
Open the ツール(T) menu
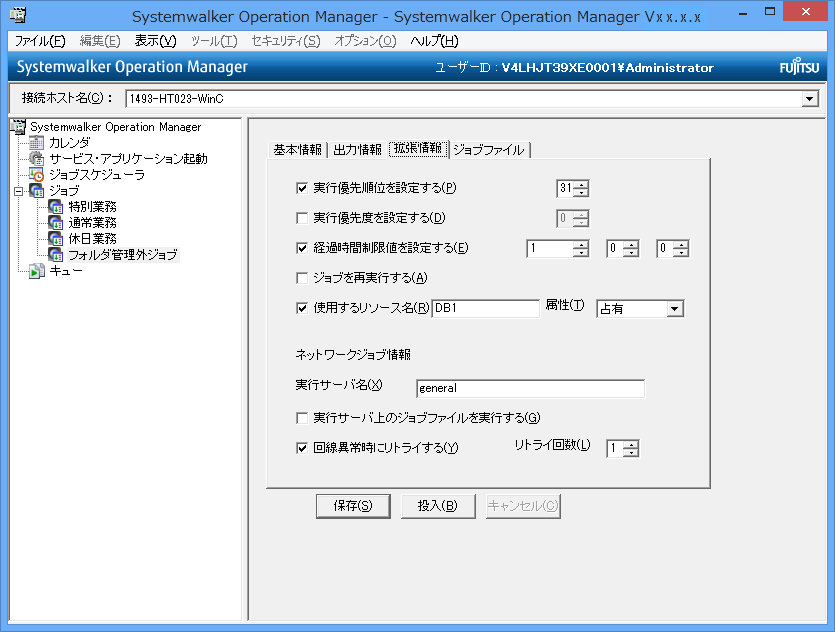coord(214,41)
